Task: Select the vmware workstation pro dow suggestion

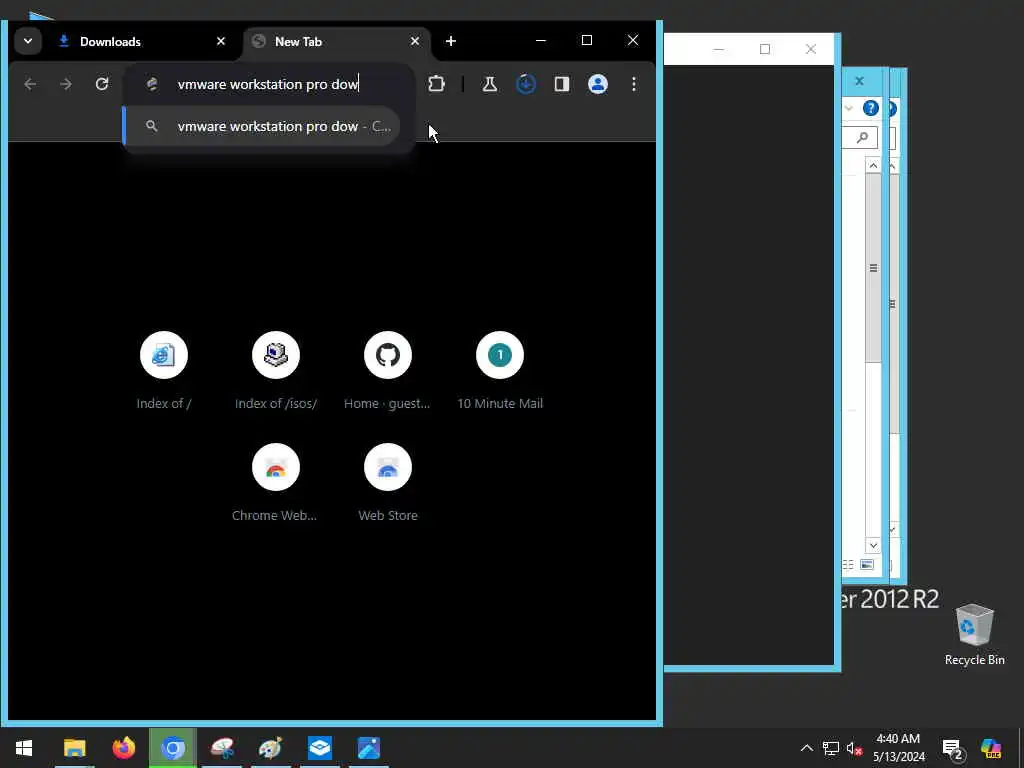Action: pos(261,126)
